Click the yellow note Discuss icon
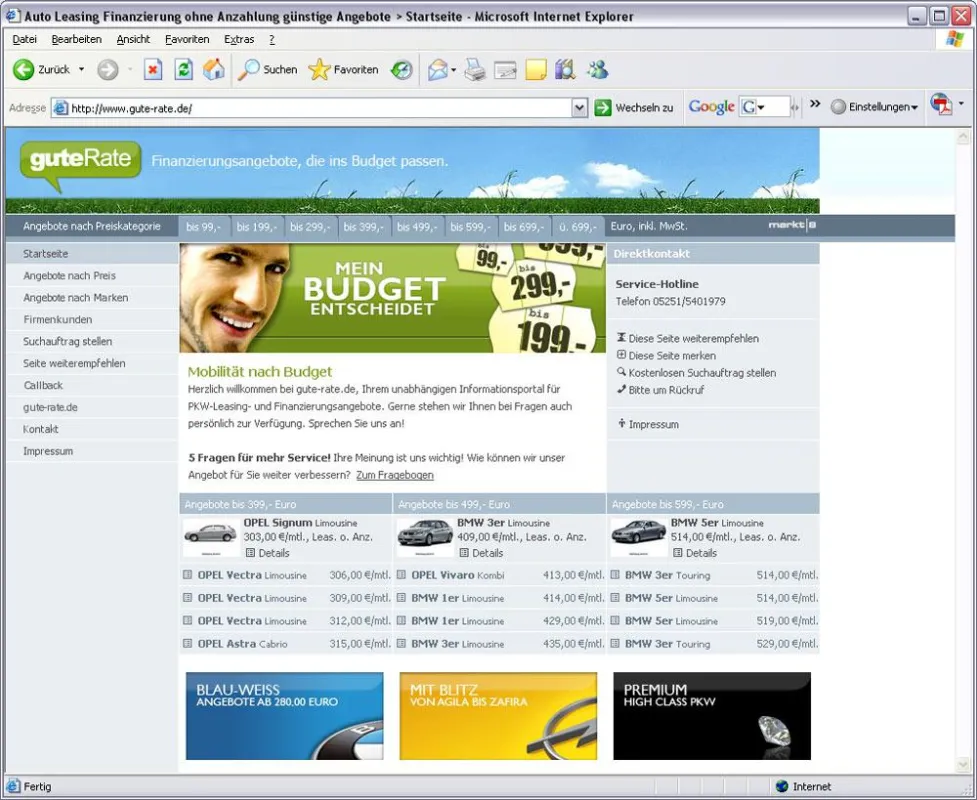 [536, 69]
